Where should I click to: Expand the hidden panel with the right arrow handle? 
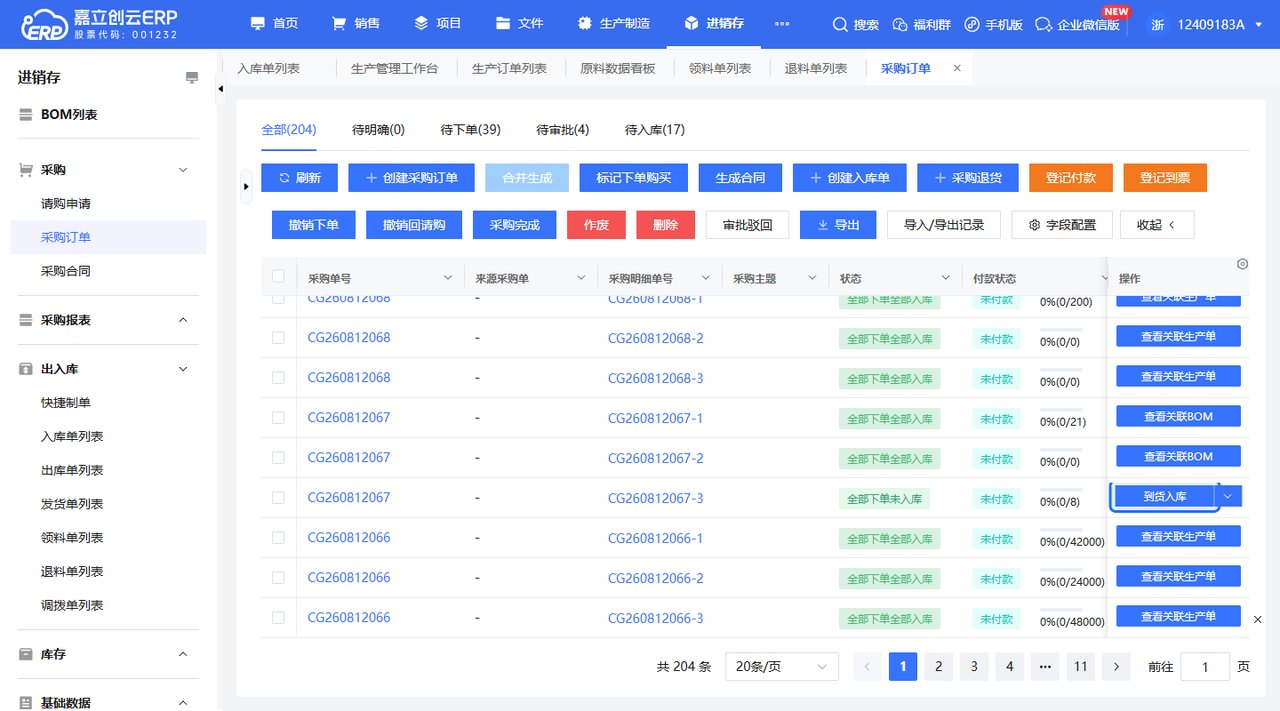(x=246, y=186)
